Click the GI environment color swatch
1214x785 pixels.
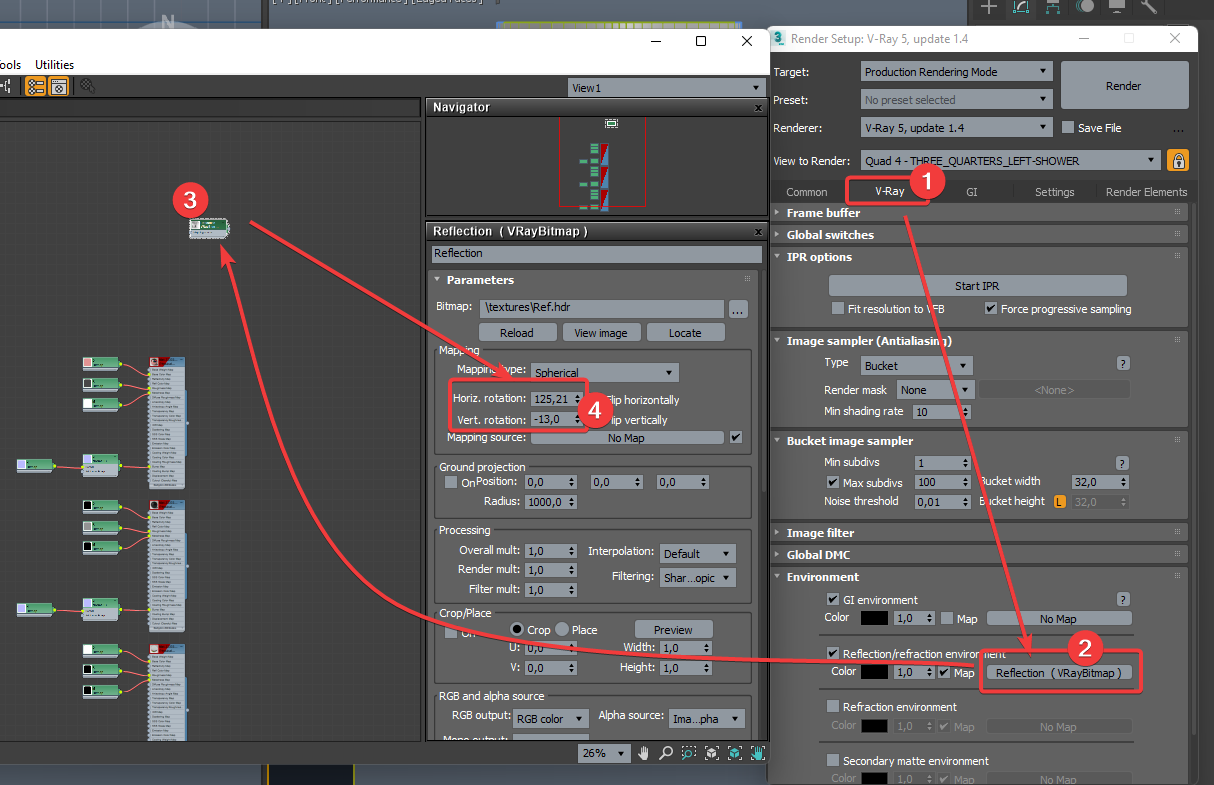click(873, 619)
